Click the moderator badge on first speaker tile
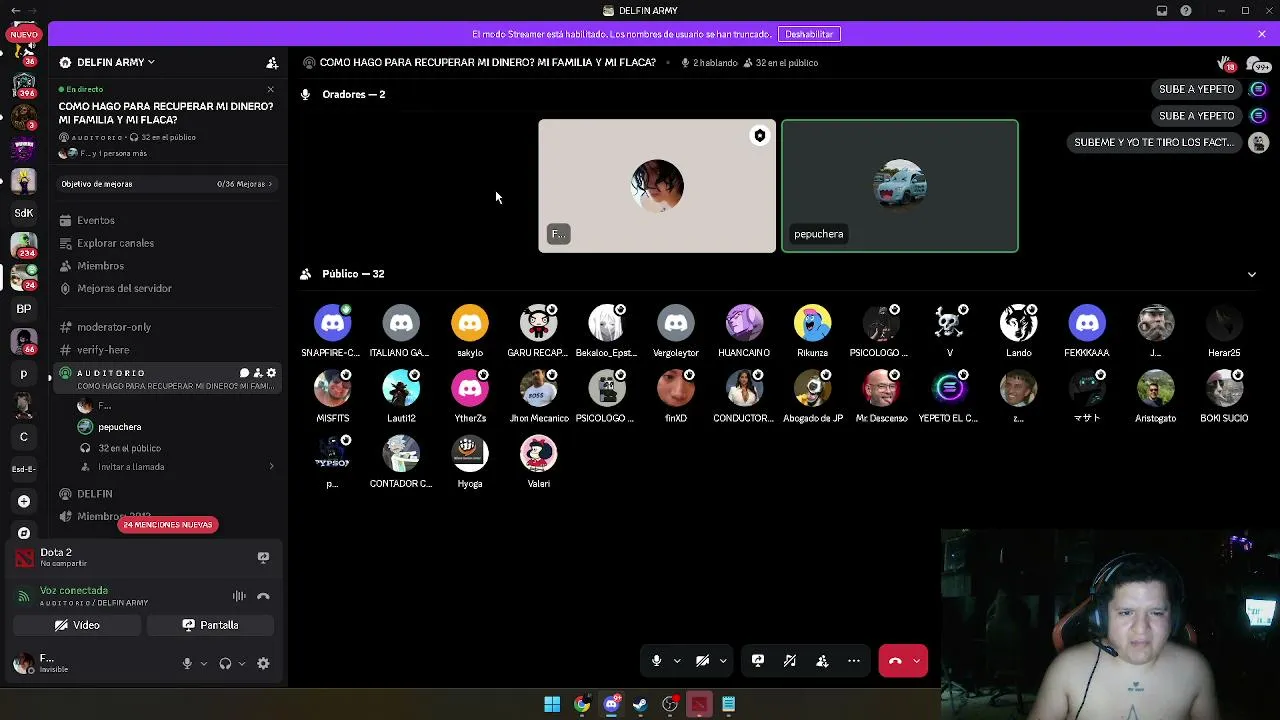The height and width of the screenshot is (720, 1280). 760,135
